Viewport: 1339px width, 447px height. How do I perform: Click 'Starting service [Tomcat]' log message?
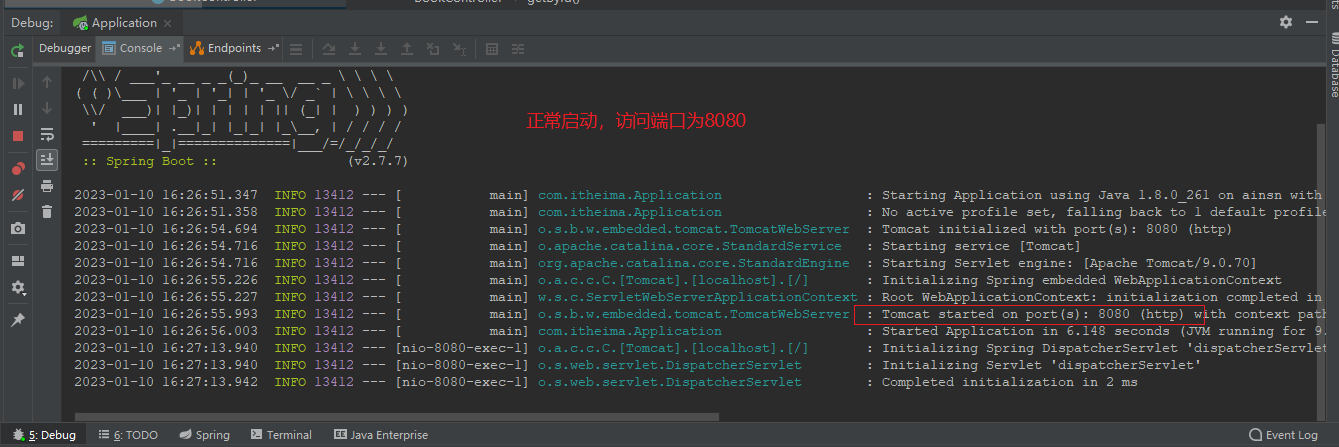pos(981,246)
